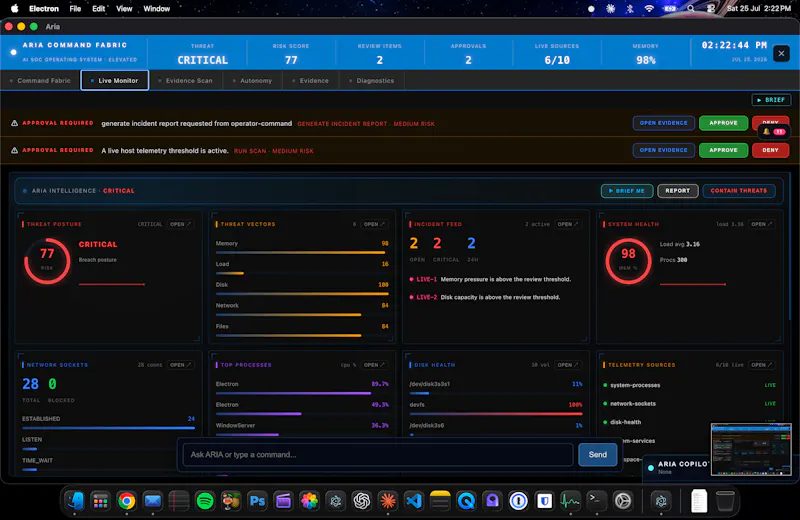The width and height of the screenshot is (800, 520).
Task: Open Launchpad from the dock
Action: pyautogui.click(x=101, y=501)
